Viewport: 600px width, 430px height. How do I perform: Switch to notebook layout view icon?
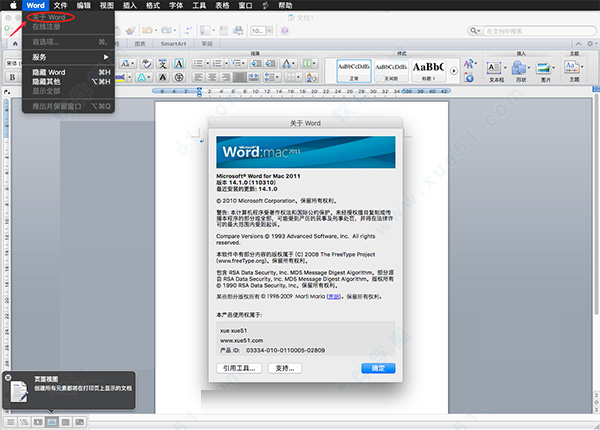[x=65, y=422]
